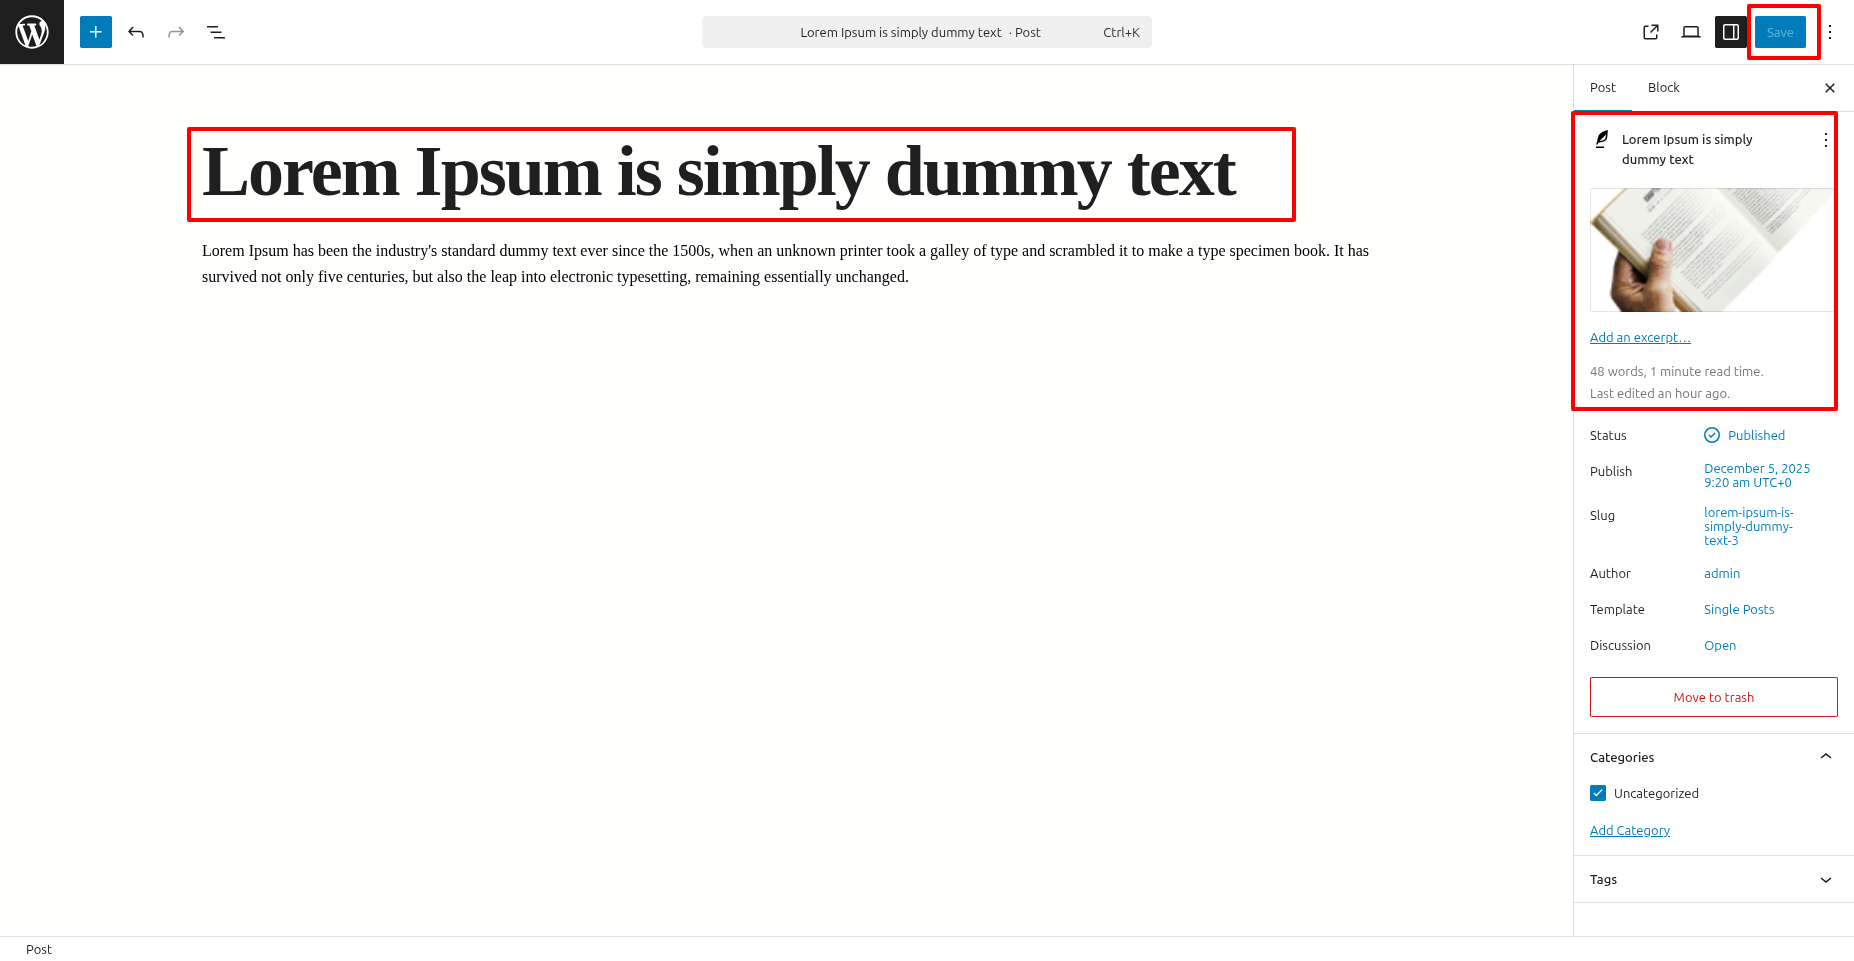Screen dimensions: 1854x961
Task: Open the device preview laptop icon
Action: point(1691,32)
